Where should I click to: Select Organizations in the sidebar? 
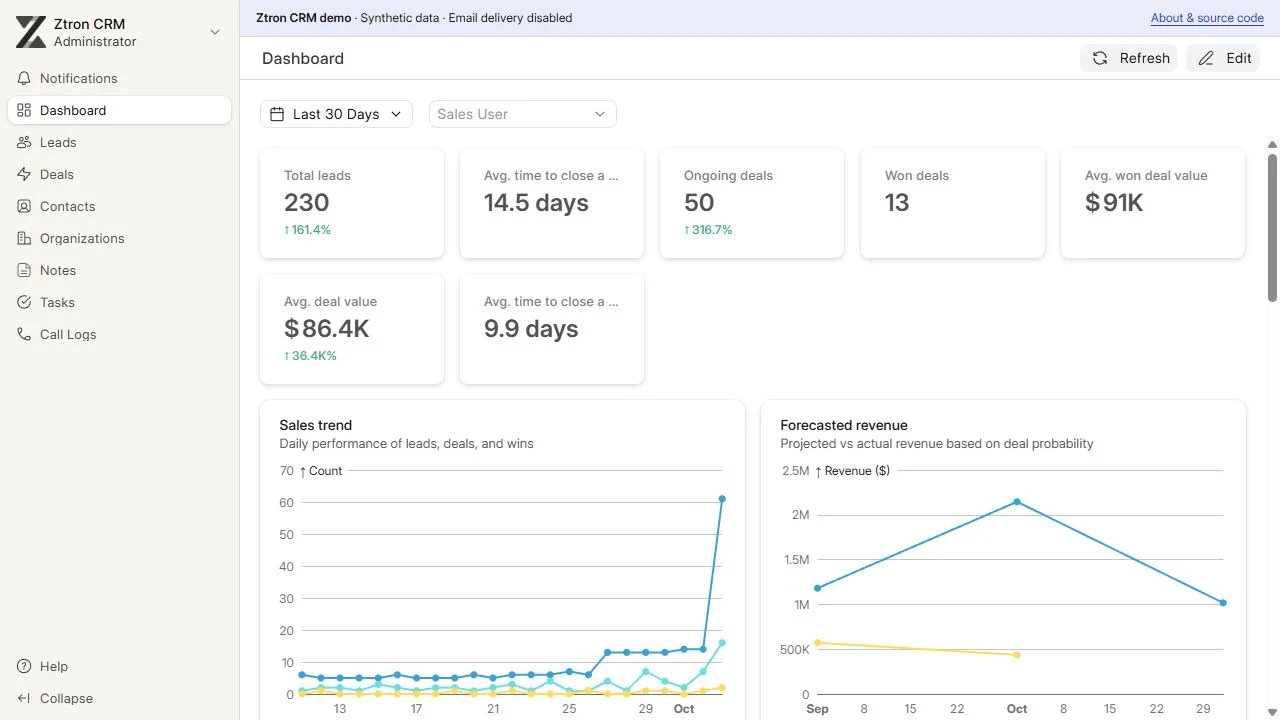point(119,238)
